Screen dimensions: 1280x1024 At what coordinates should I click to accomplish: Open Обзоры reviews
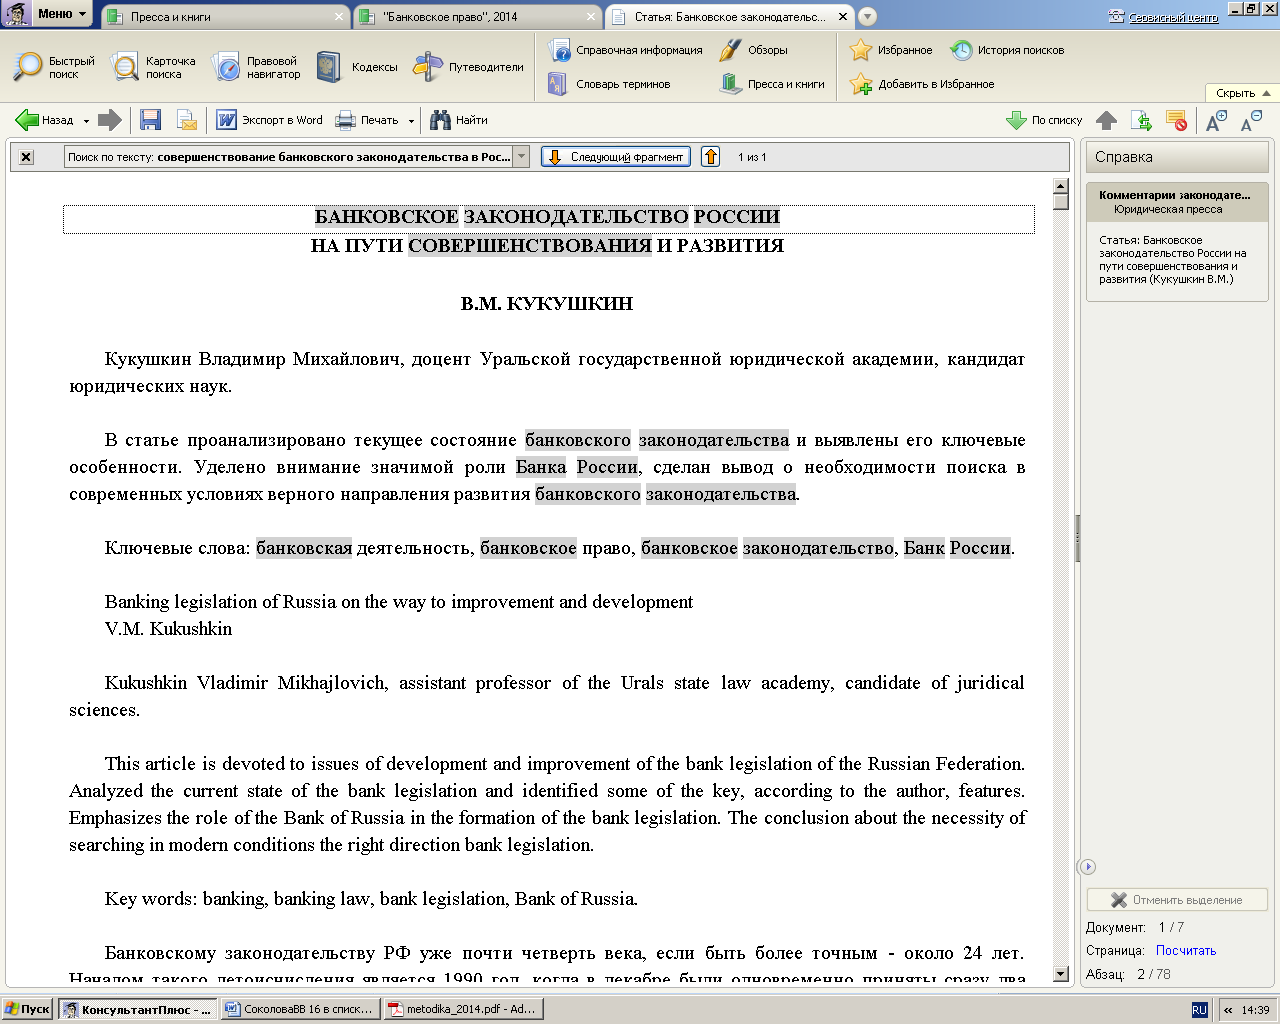point(754,50)
